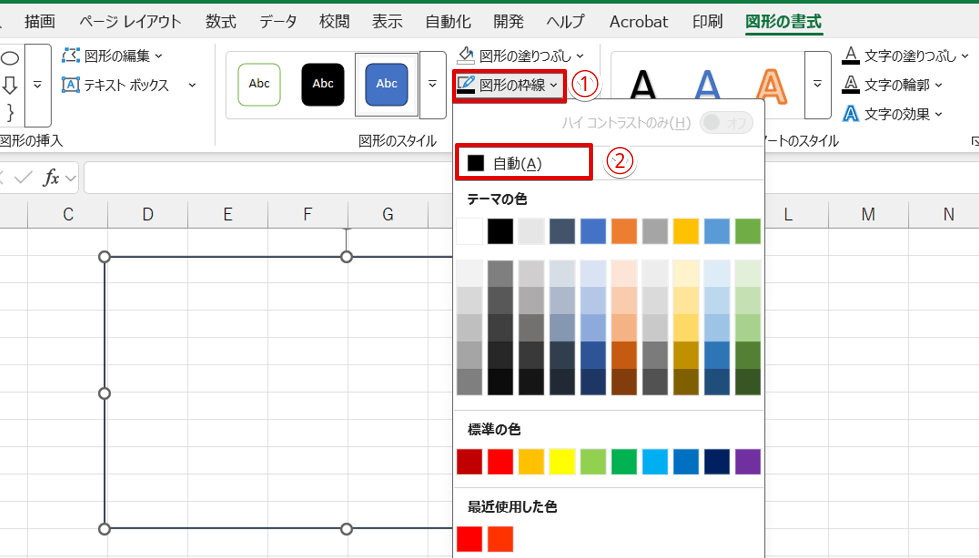Open 文字の塗りつぶし text fill menu
979x558 pixels.
[x=905, y=56]
